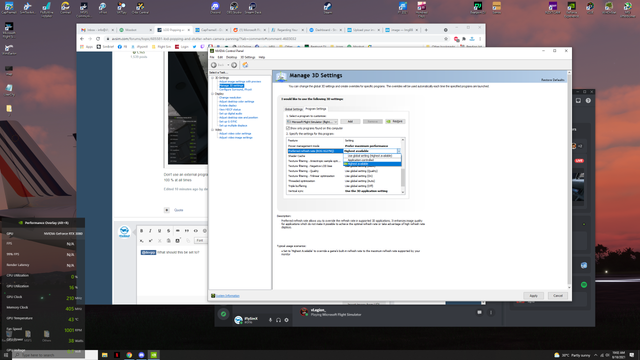Viewport: 640px width, 360px height.
Task: Select the Vertical sync setting row
Action: click(344, 191)
